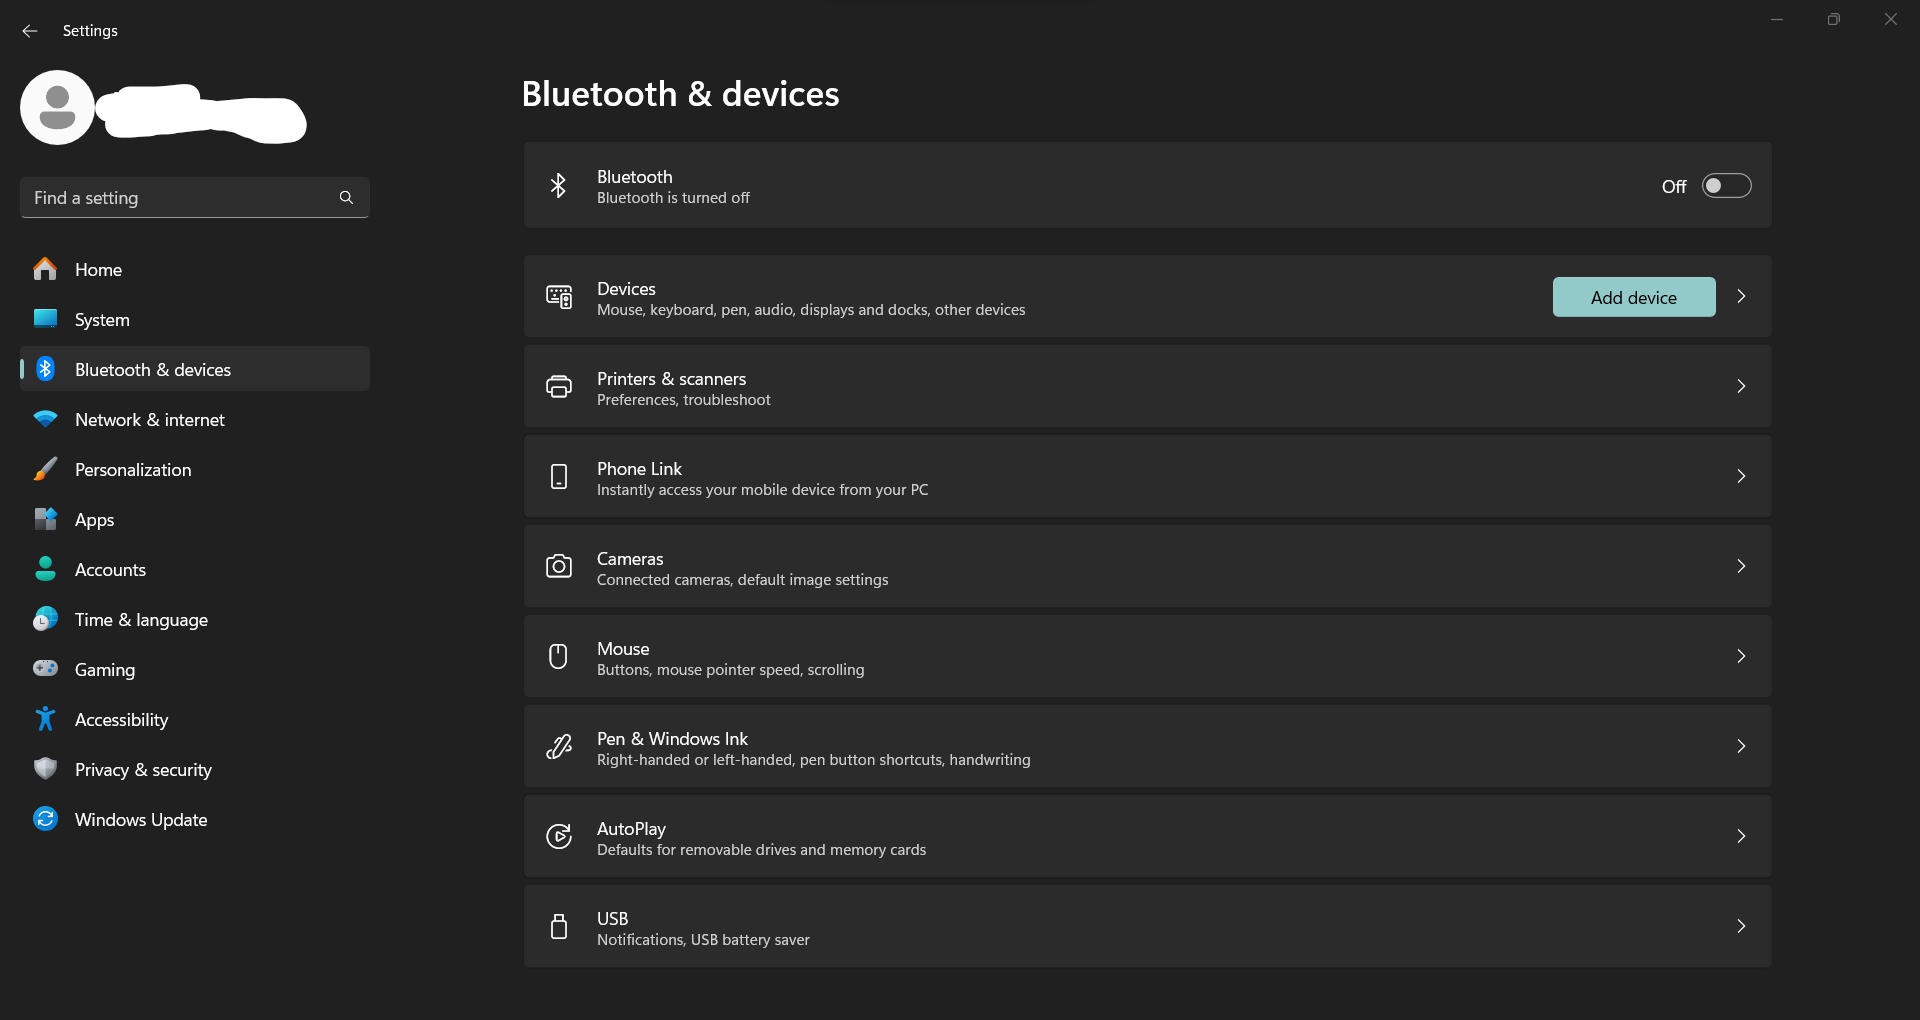Click the Bluetooth symbol icon in Bluetooth row
Image resolution: width=1920 pixels, height=1020 pixels.
tap(558, 186)
